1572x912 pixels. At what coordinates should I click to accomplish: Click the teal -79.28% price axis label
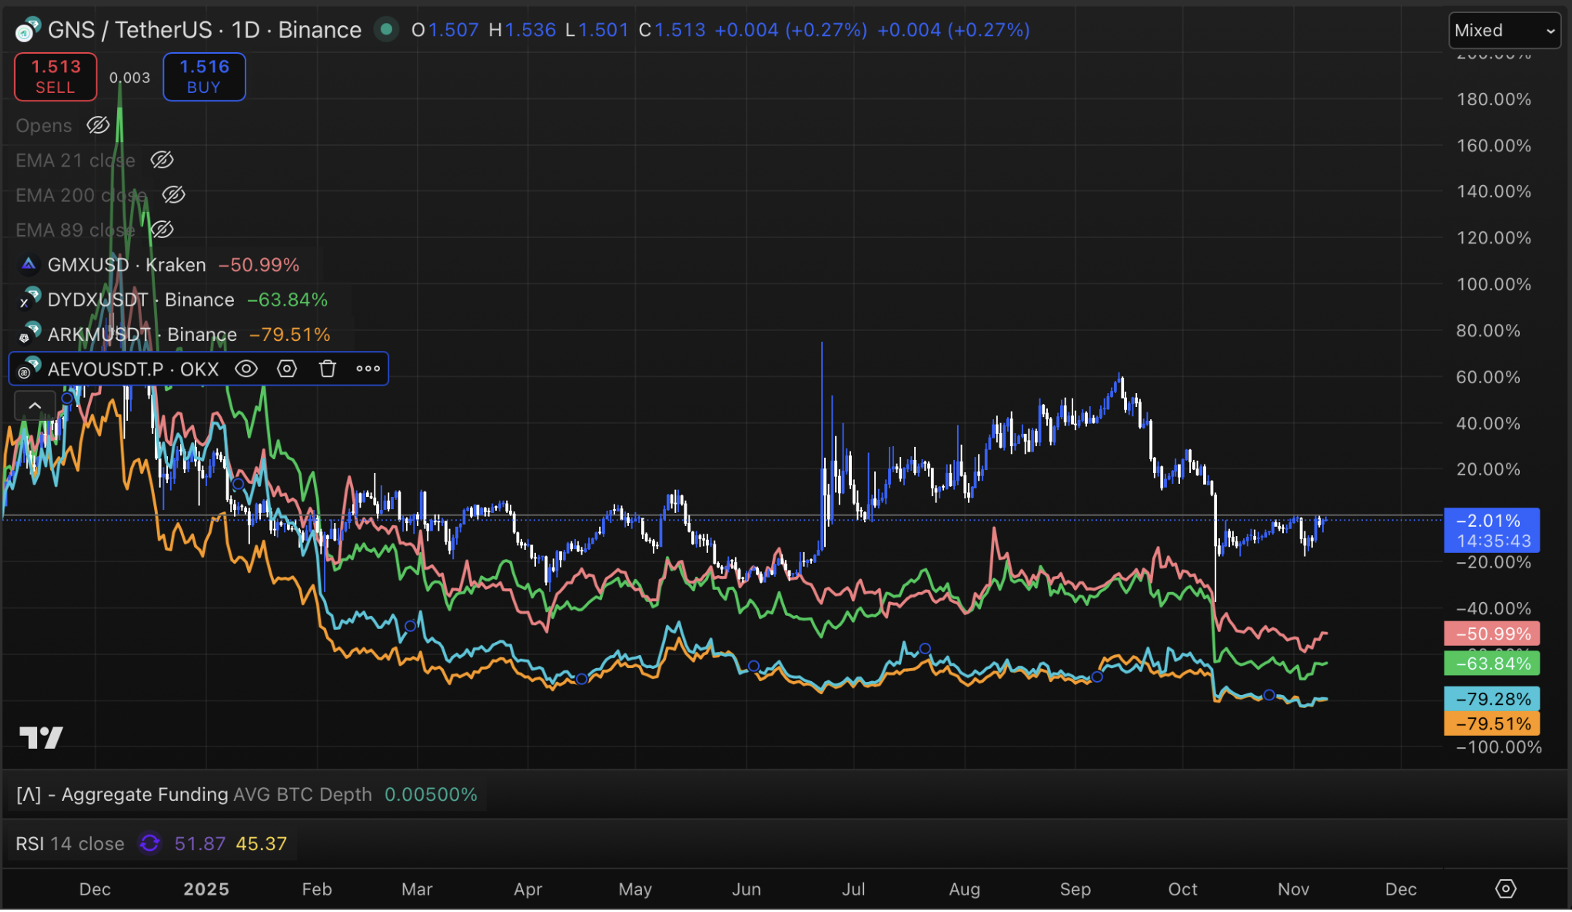(1492, 699)
